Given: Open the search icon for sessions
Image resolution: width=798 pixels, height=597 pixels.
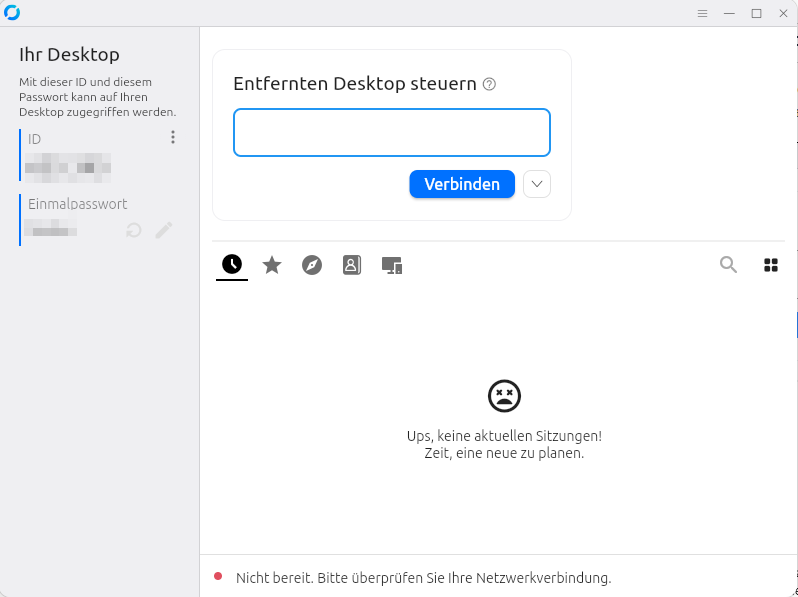Looking at the screenshot, I should tap(728, 265).
